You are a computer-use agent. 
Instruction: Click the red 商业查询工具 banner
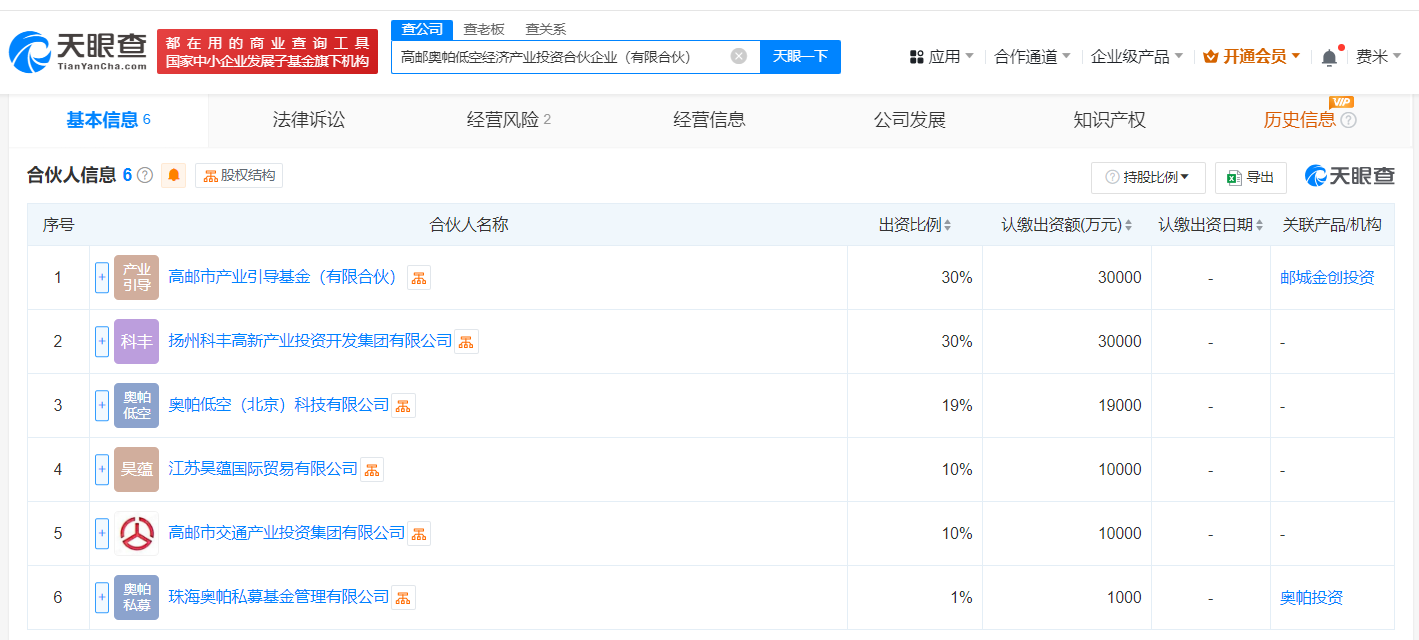268,51
